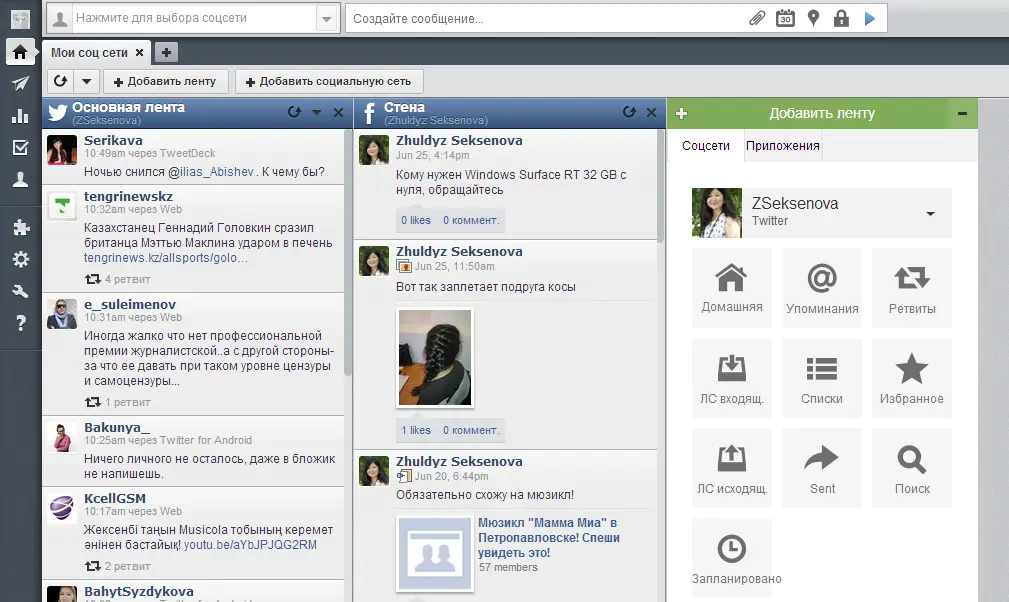Image resolution: width=1009 pixels, height=602 pixels.
Task: Click the refresh all streams button
Action: coord(60,81)
